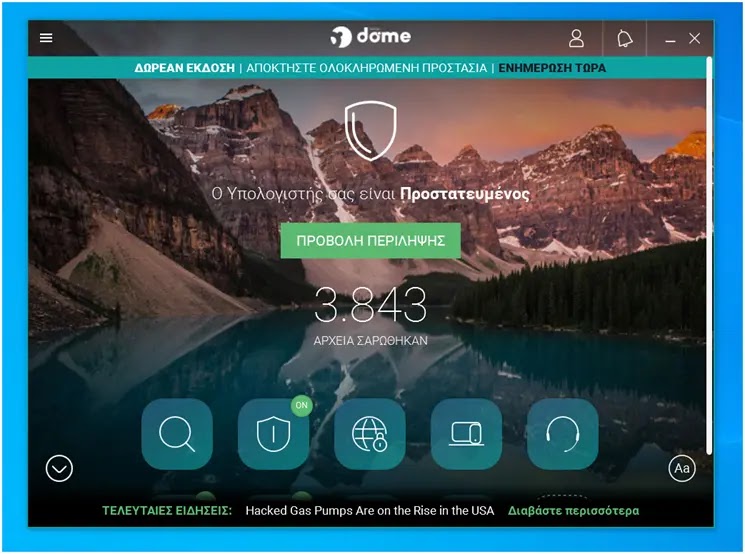Image resolution: width=745 pixels, height=554 pixels.
Task: Open the antivirus shield tile
Action: [273, 434]
